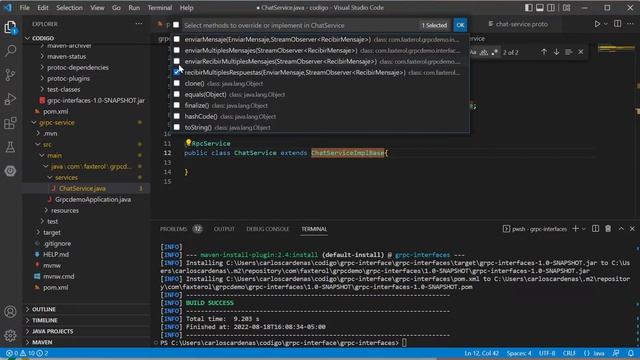640x360 pixels.
Task: Click the lightbulb code action on line 11
Action: click(188, 143)
